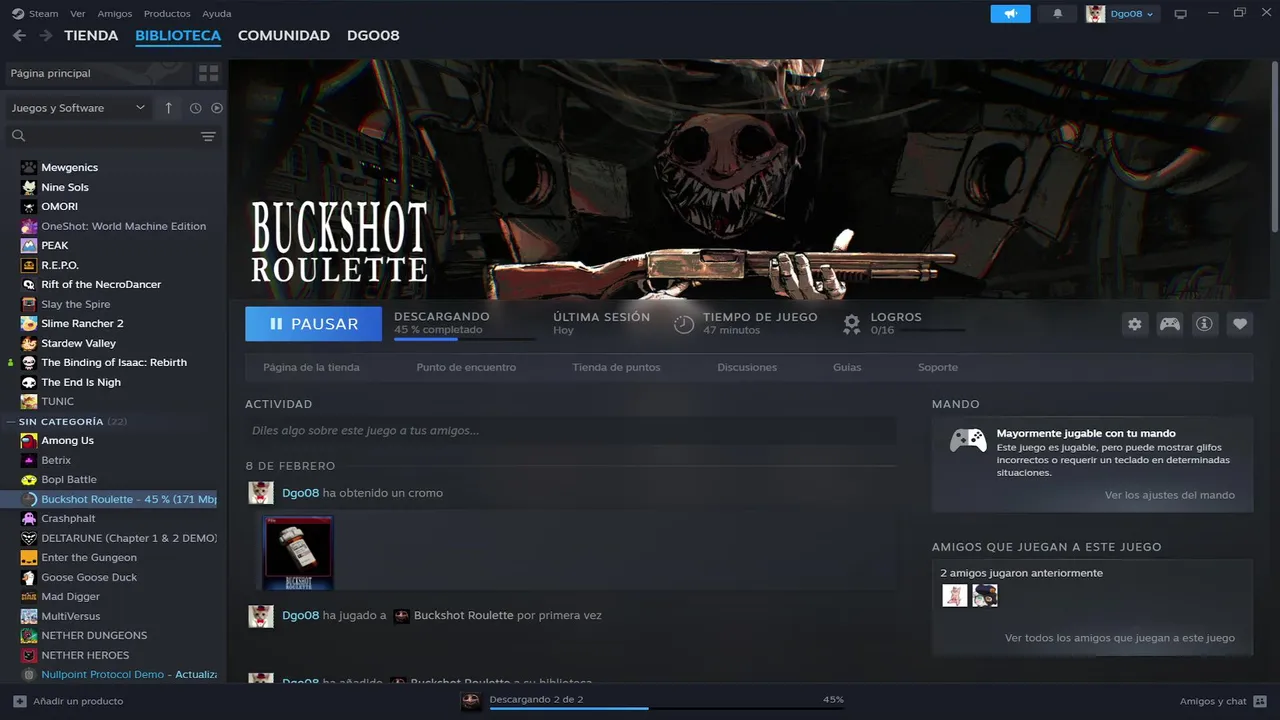1280x720 pixels.
Task: Click the DESCARGANDO 45 % progress bar
Action: coord(465,339)
